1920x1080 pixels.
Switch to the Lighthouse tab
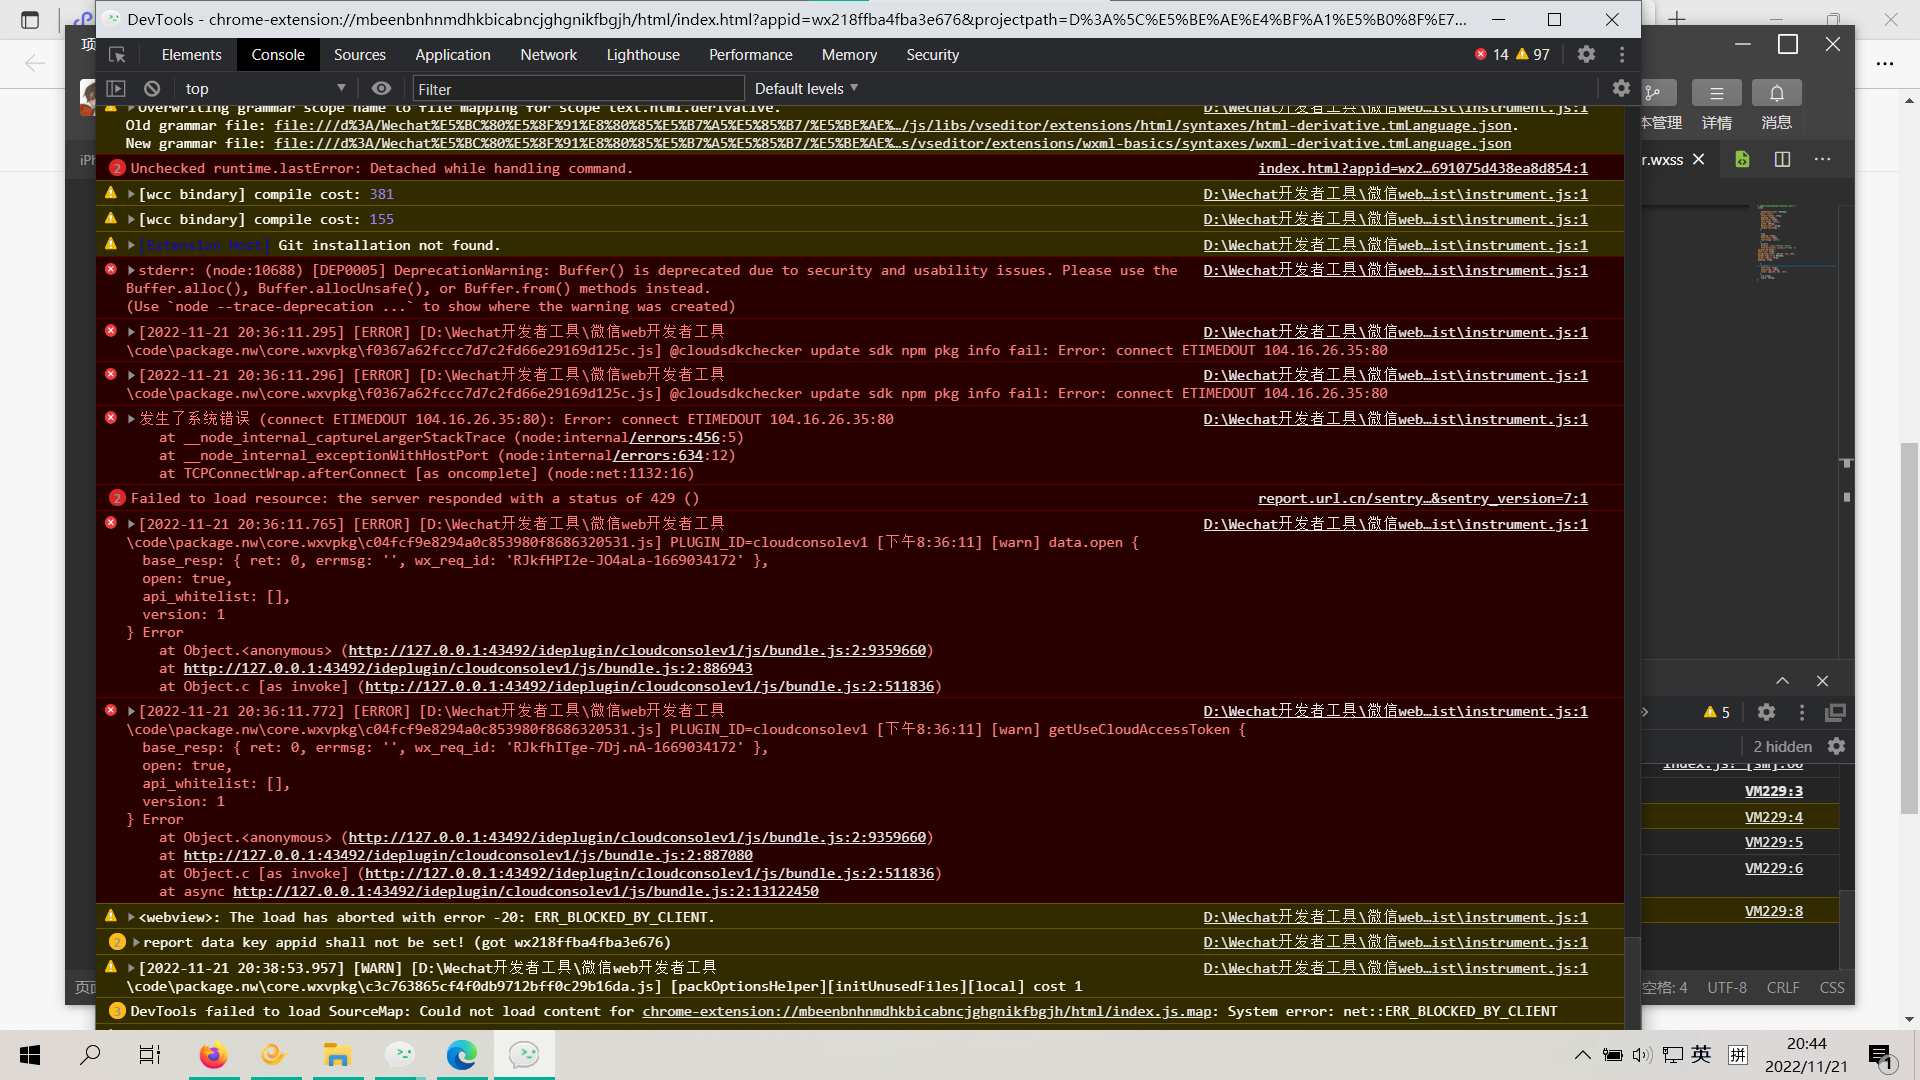pyautogui.click(x=642, y=55)
